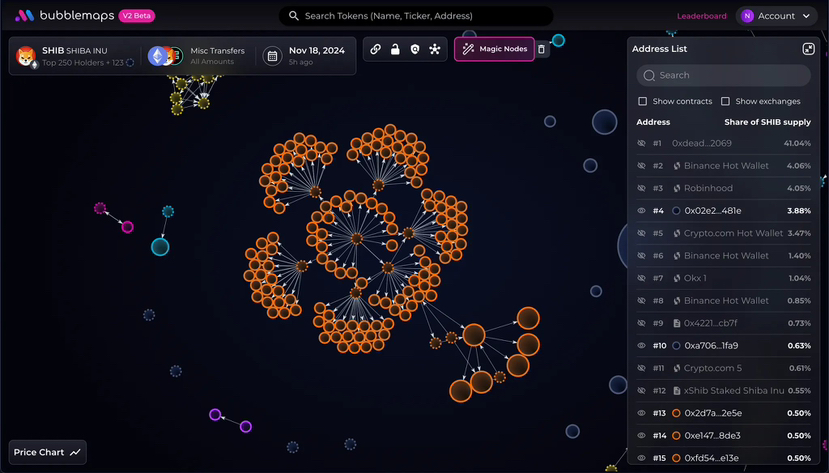Click the cluster nodes icon in toolbar
Screen dimensions: 829x473
pos(435,49)
